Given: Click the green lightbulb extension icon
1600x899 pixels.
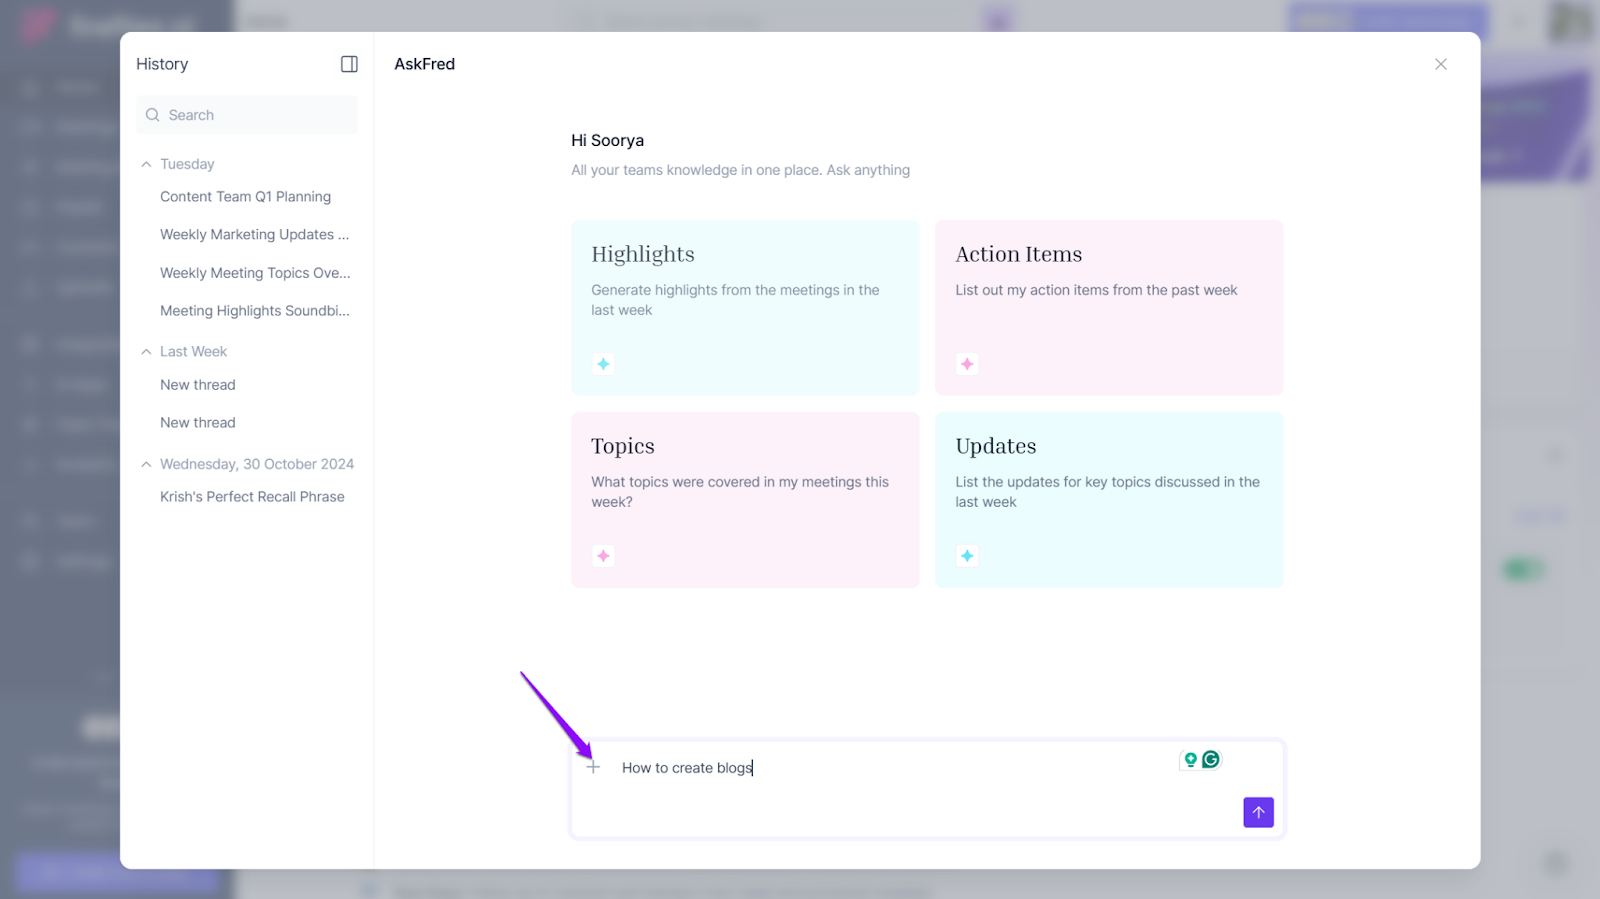Looking at the screenshot, I should (1190, 760).
